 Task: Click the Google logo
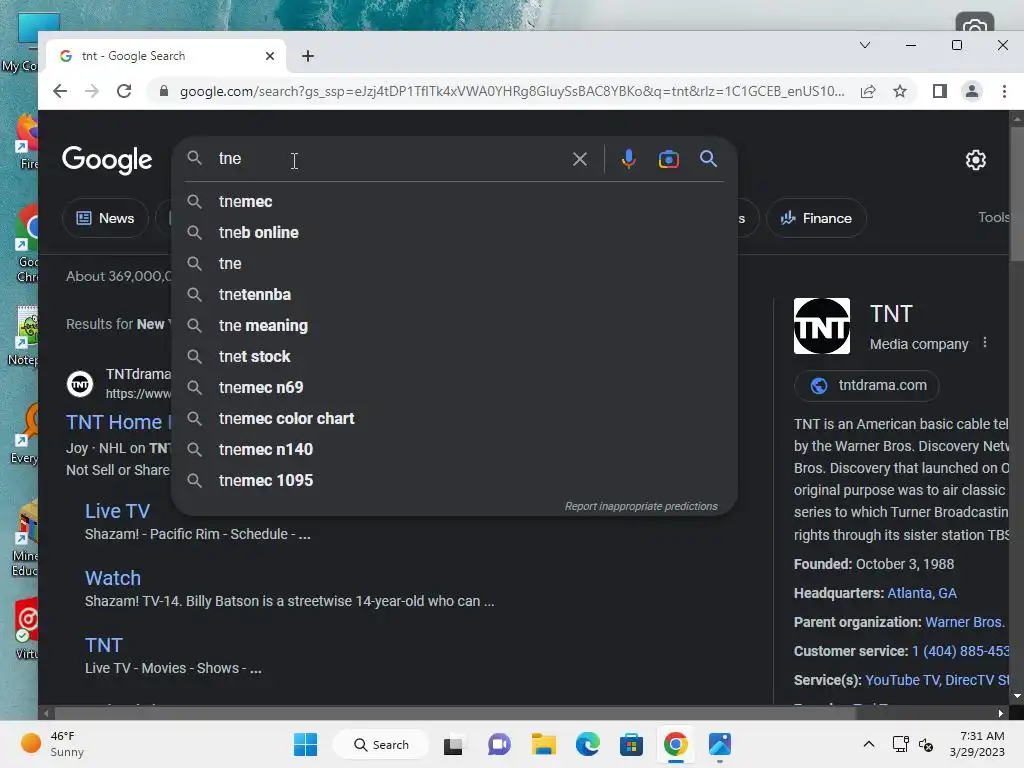point(107,160)
